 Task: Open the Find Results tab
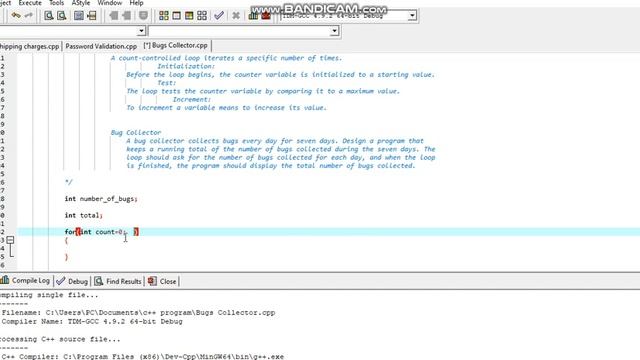click(118, 281)
